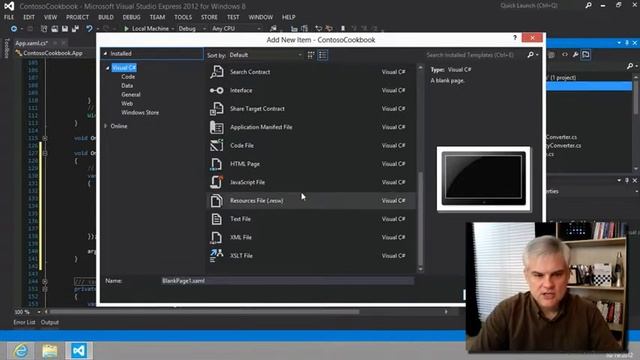Open the WINDOW menu

pos(260,17)
